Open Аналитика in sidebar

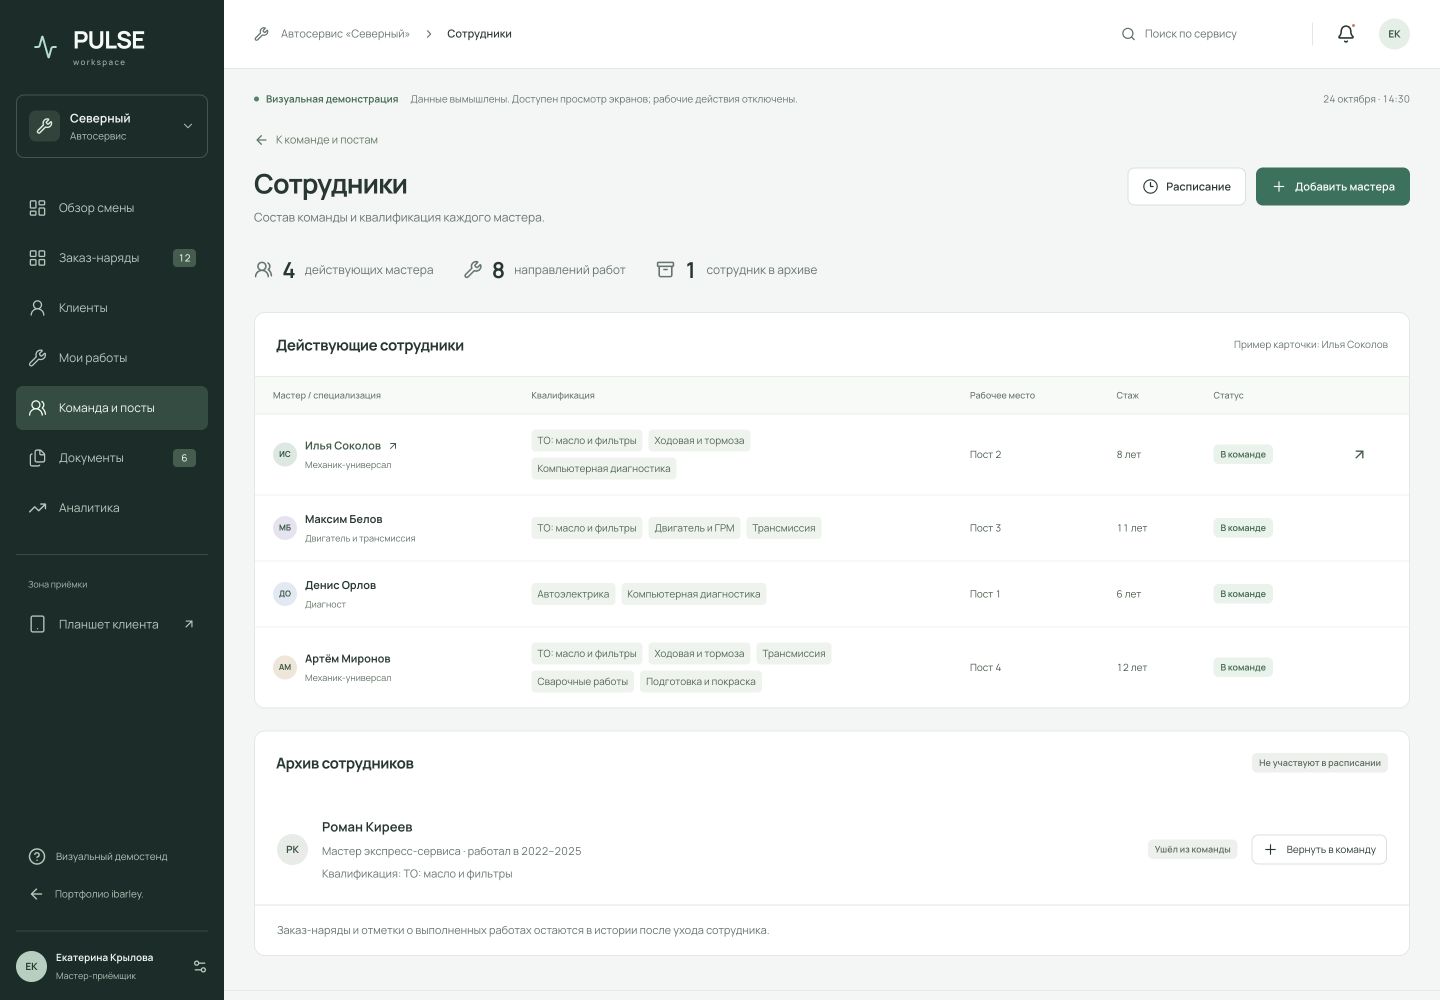[112, 508]
